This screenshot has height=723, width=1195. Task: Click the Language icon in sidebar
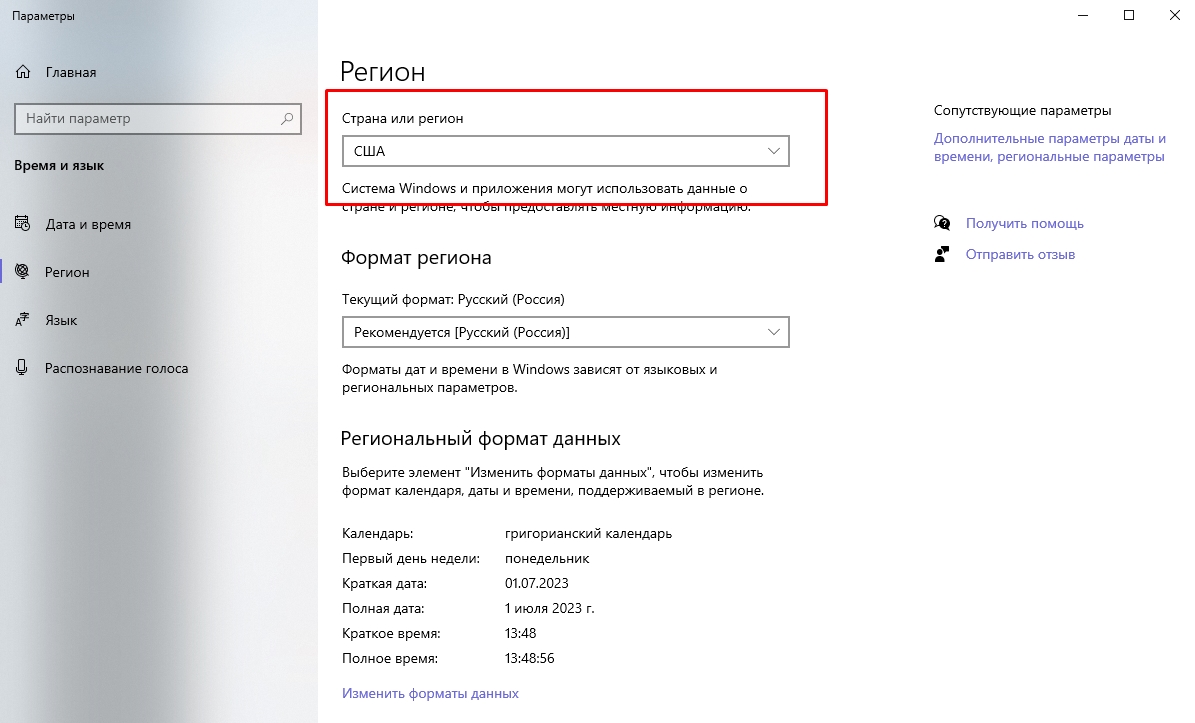tap(23, 320)
